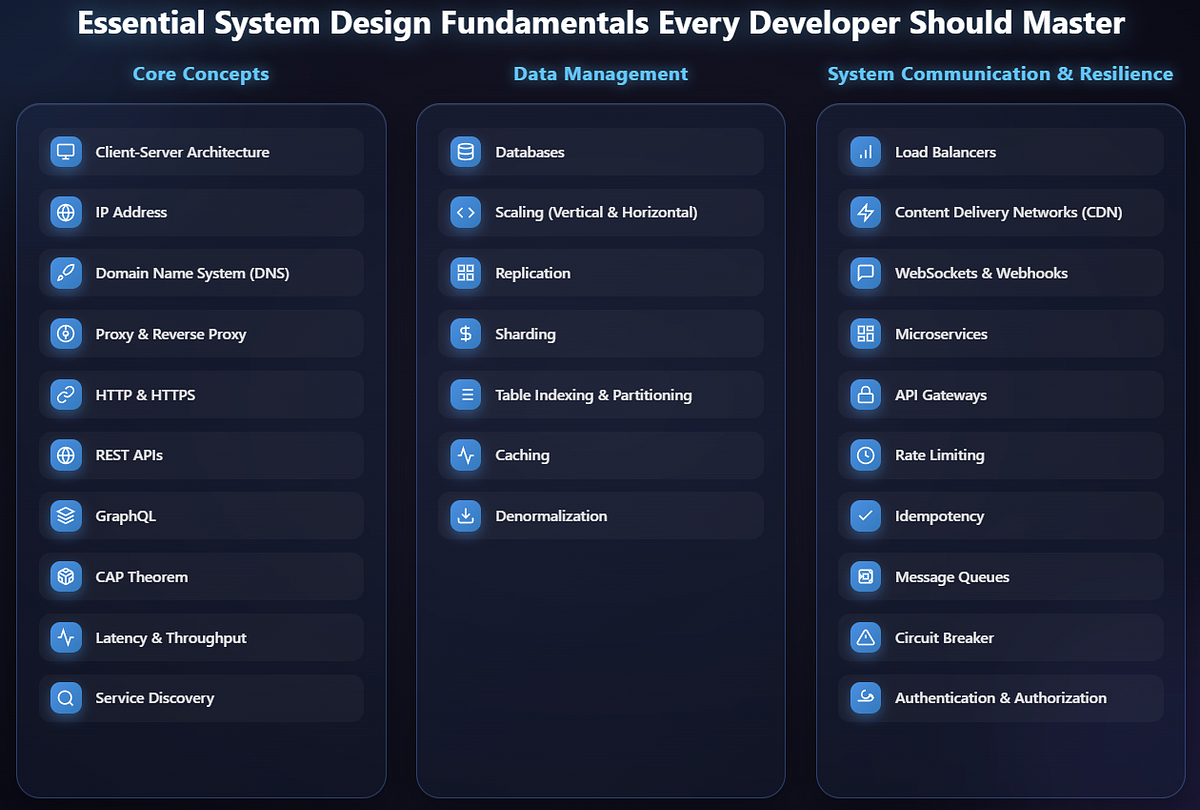
Task: Click the waveform icon next to Caching
Action: [465, 455]
